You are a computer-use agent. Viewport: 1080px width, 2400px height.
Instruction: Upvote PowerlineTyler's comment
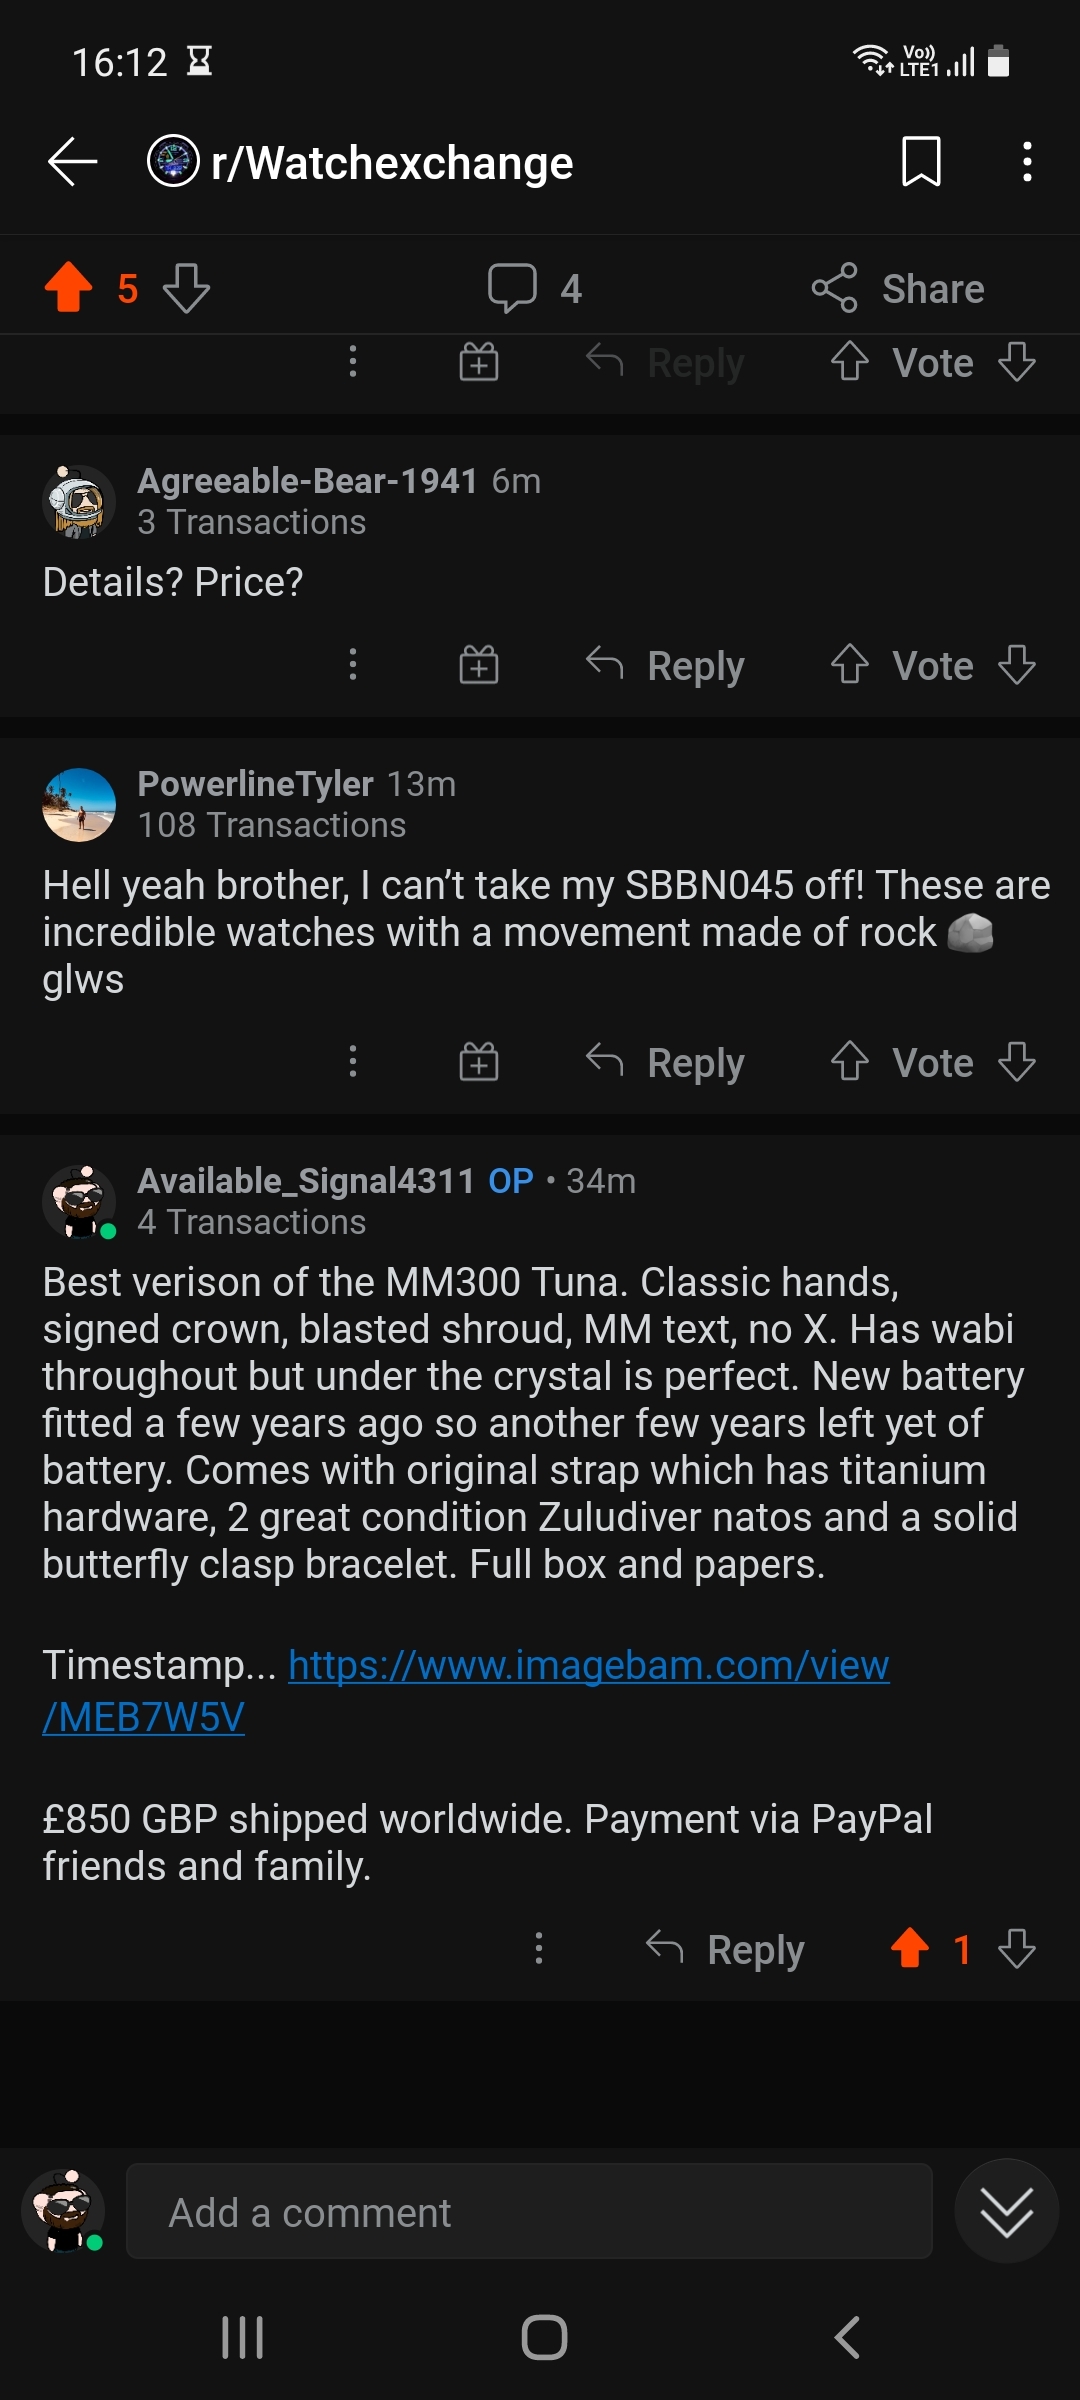click(x=850, y=1062)
